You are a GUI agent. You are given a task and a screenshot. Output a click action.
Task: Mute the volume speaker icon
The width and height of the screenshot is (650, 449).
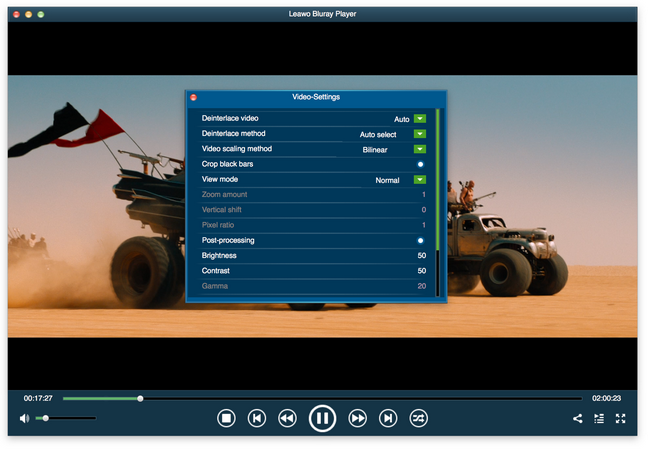[x=25, y=418]
